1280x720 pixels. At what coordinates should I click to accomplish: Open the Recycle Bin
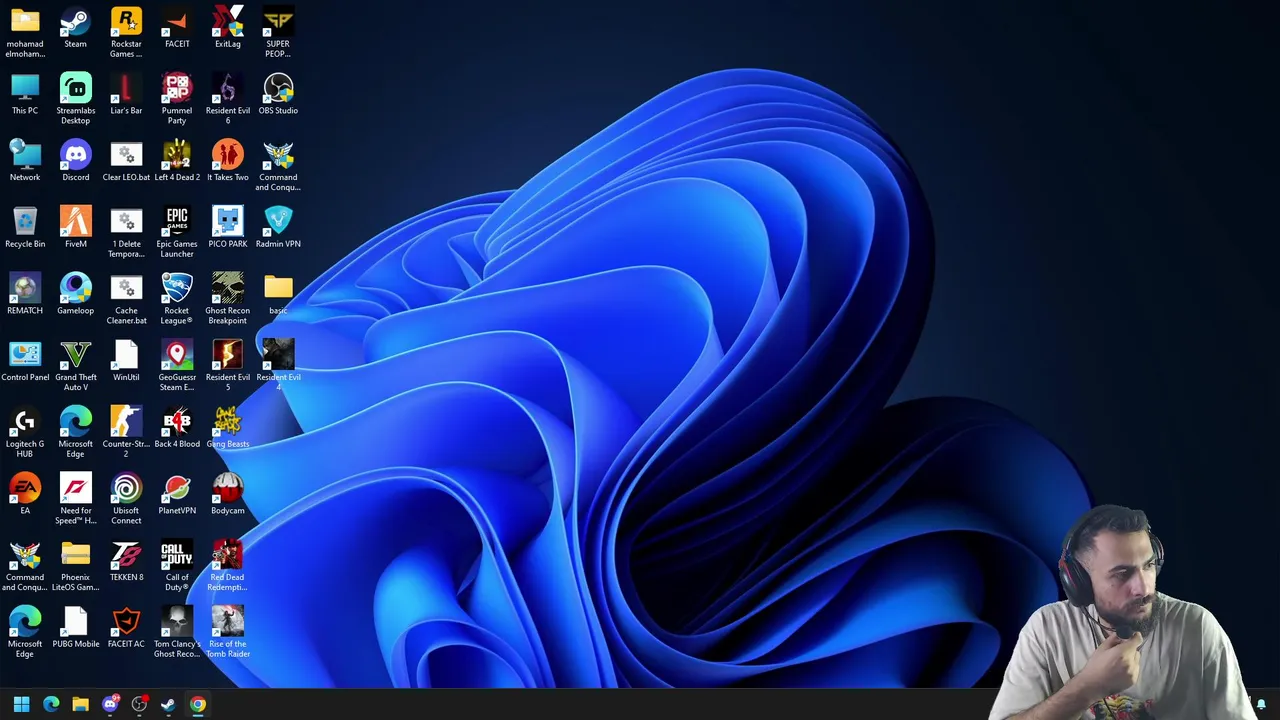pos(25,227)
